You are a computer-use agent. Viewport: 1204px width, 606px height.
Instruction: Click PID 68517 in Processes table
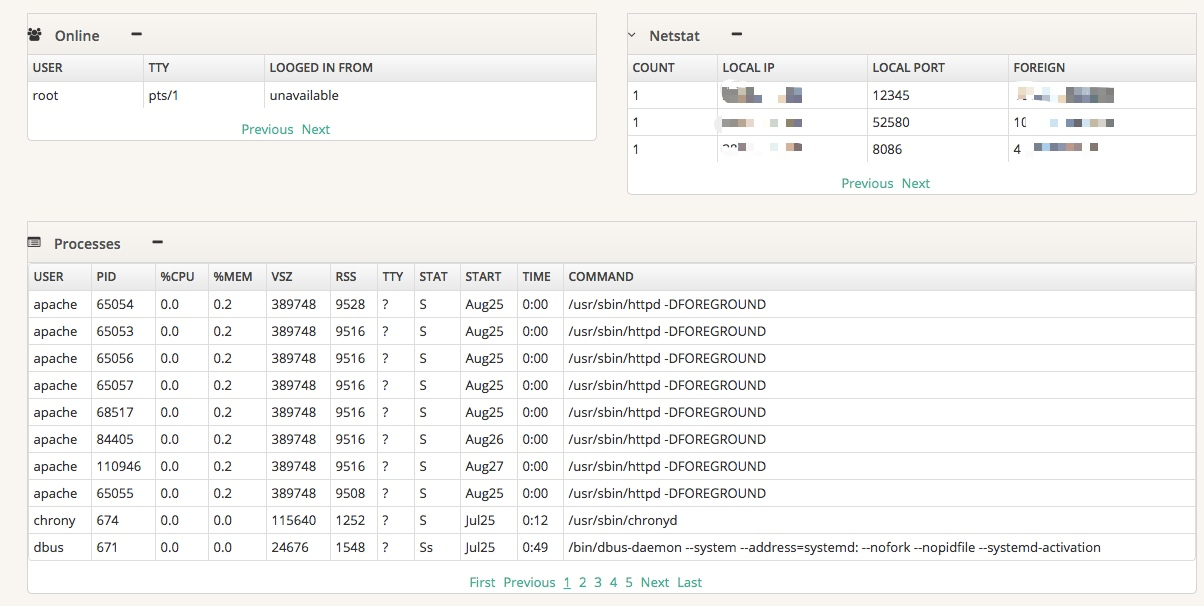tap(123, 412)
